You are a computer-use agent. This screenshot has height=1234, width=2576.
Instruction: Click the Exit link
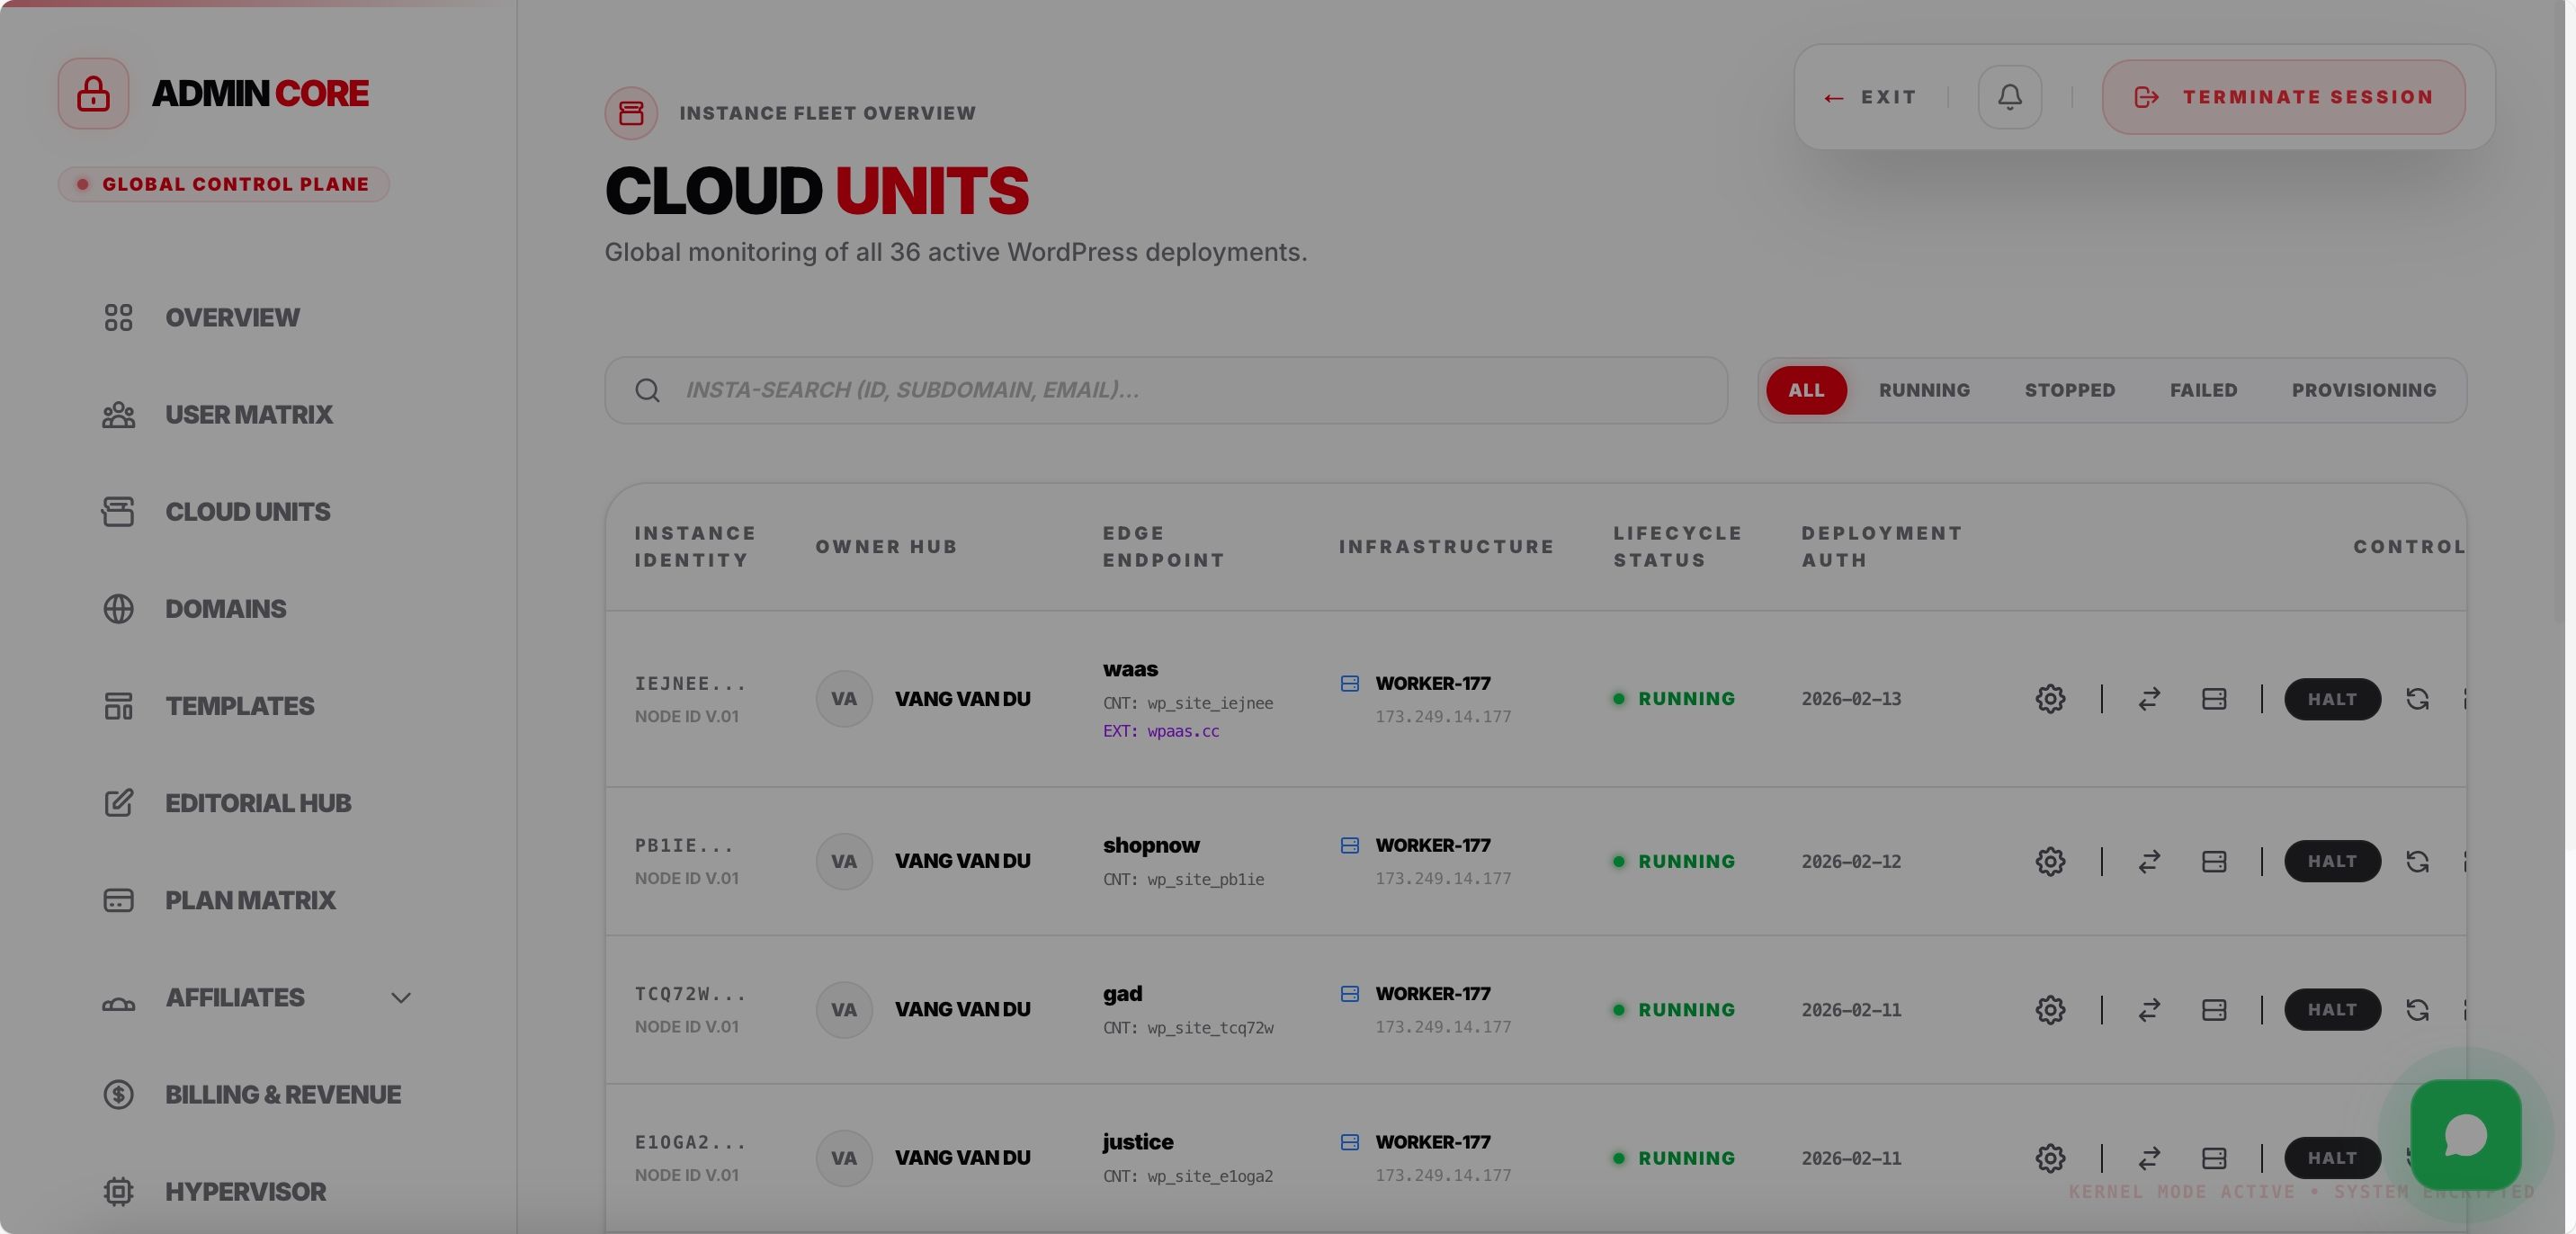tap(1869, 97)
